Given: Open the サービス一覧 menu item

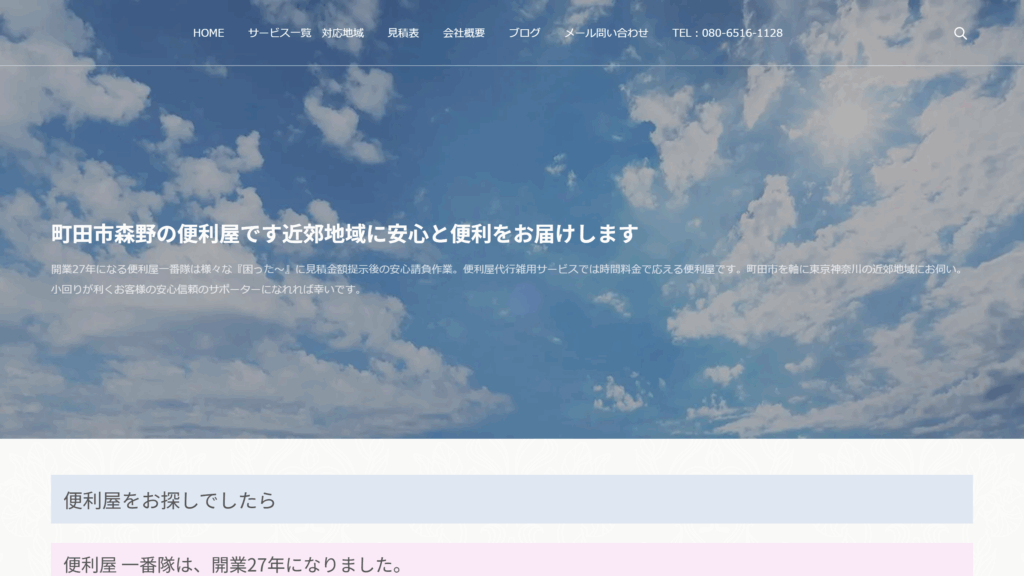Looking at the screenshot, I should (x=279, y=33).
